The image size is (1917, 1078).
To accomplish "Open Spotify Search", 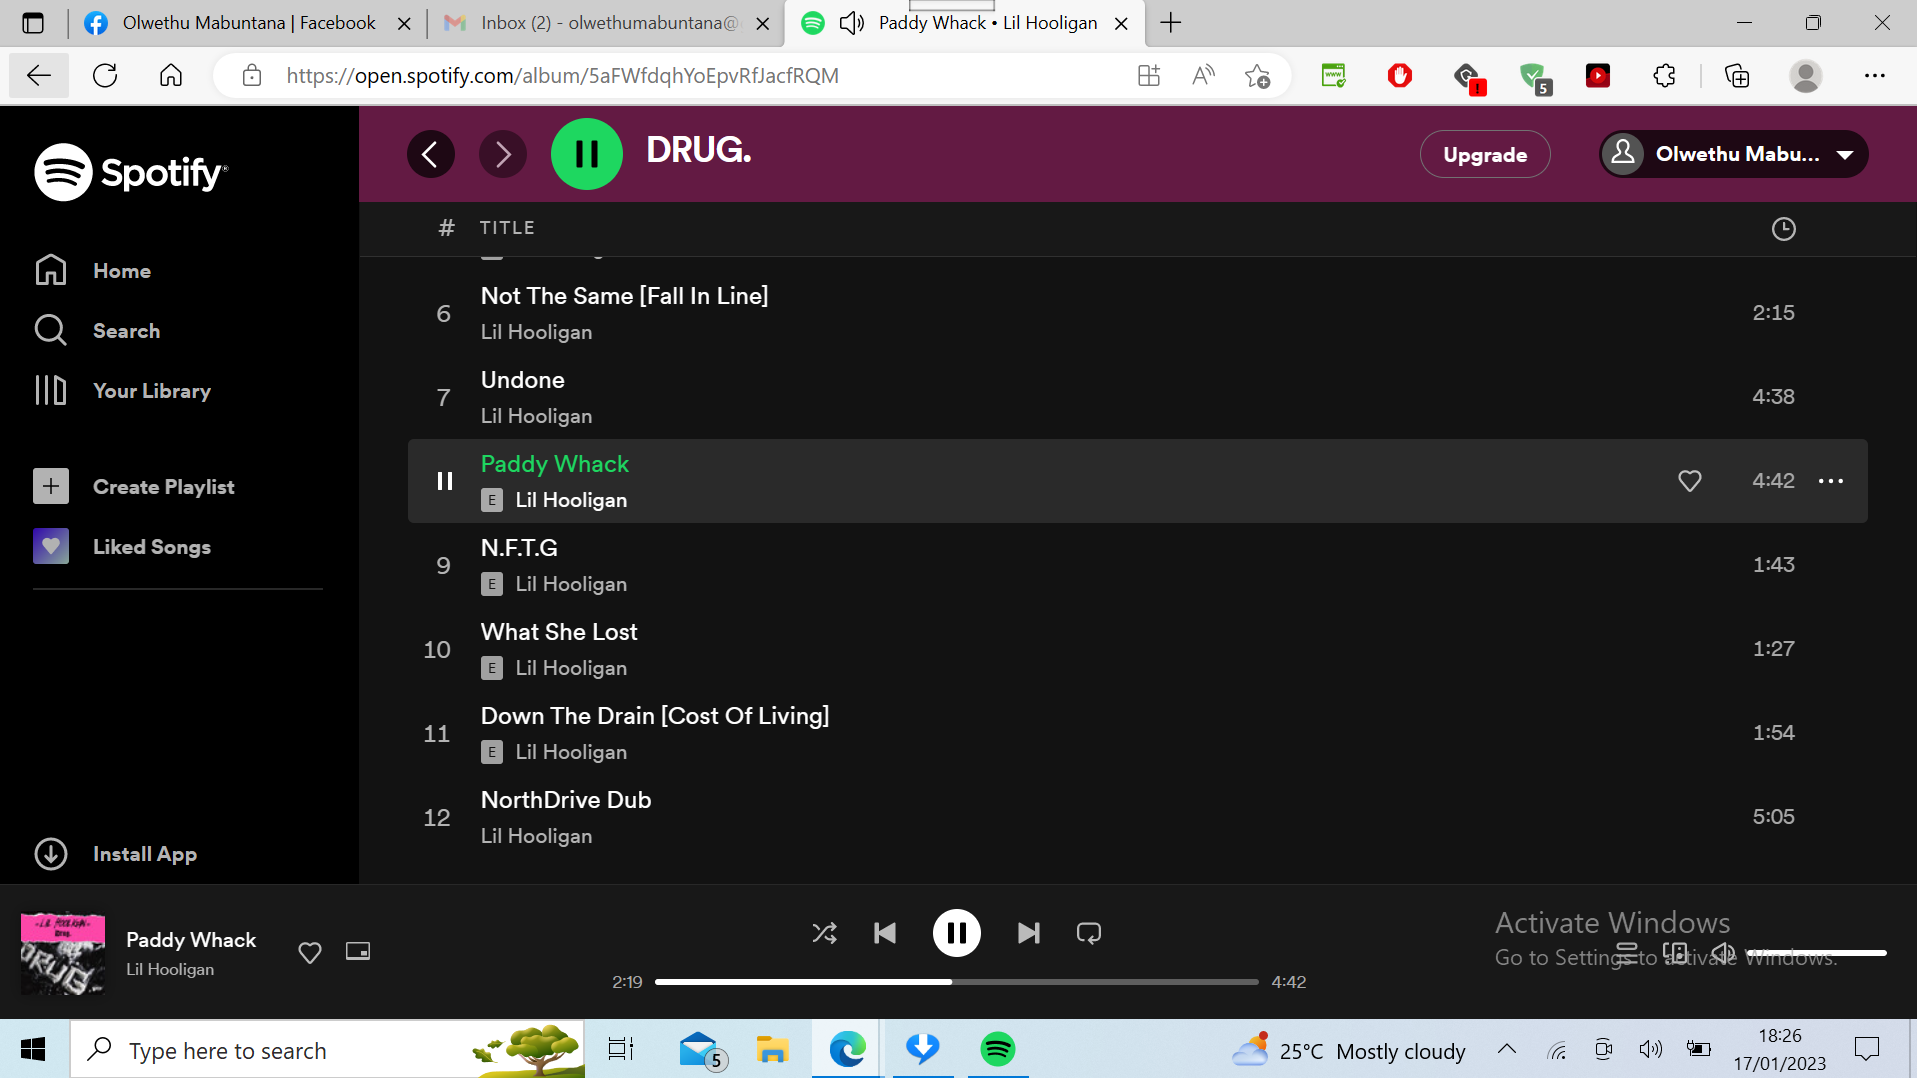I will click(x=97, y=331).
